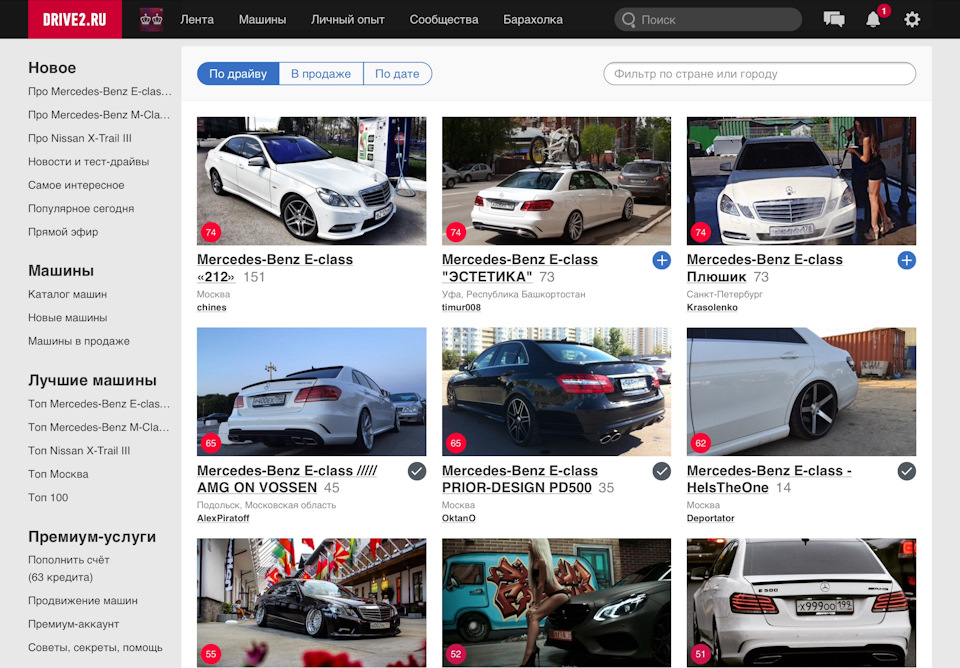The image size is (960, 668).
Task: Open photo of white «212» at gas station
Action: [312, 181]
